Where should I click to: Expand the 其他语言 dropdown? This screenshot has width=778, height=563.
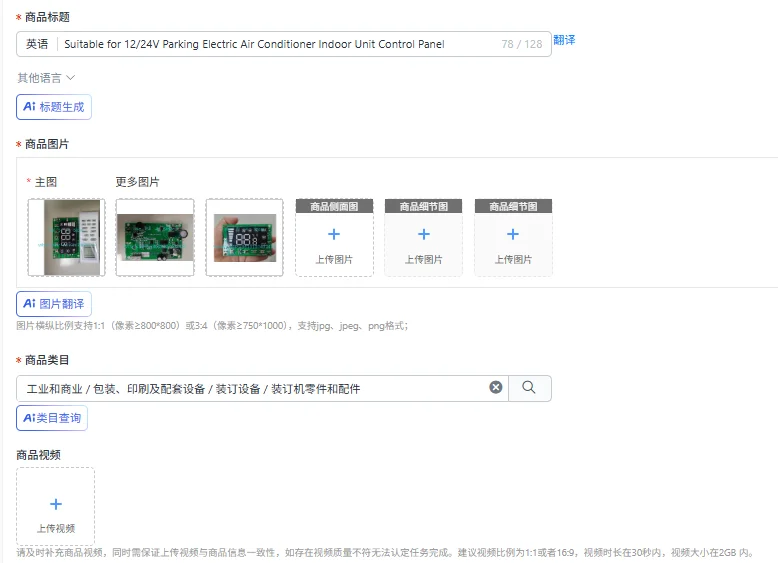46,78
